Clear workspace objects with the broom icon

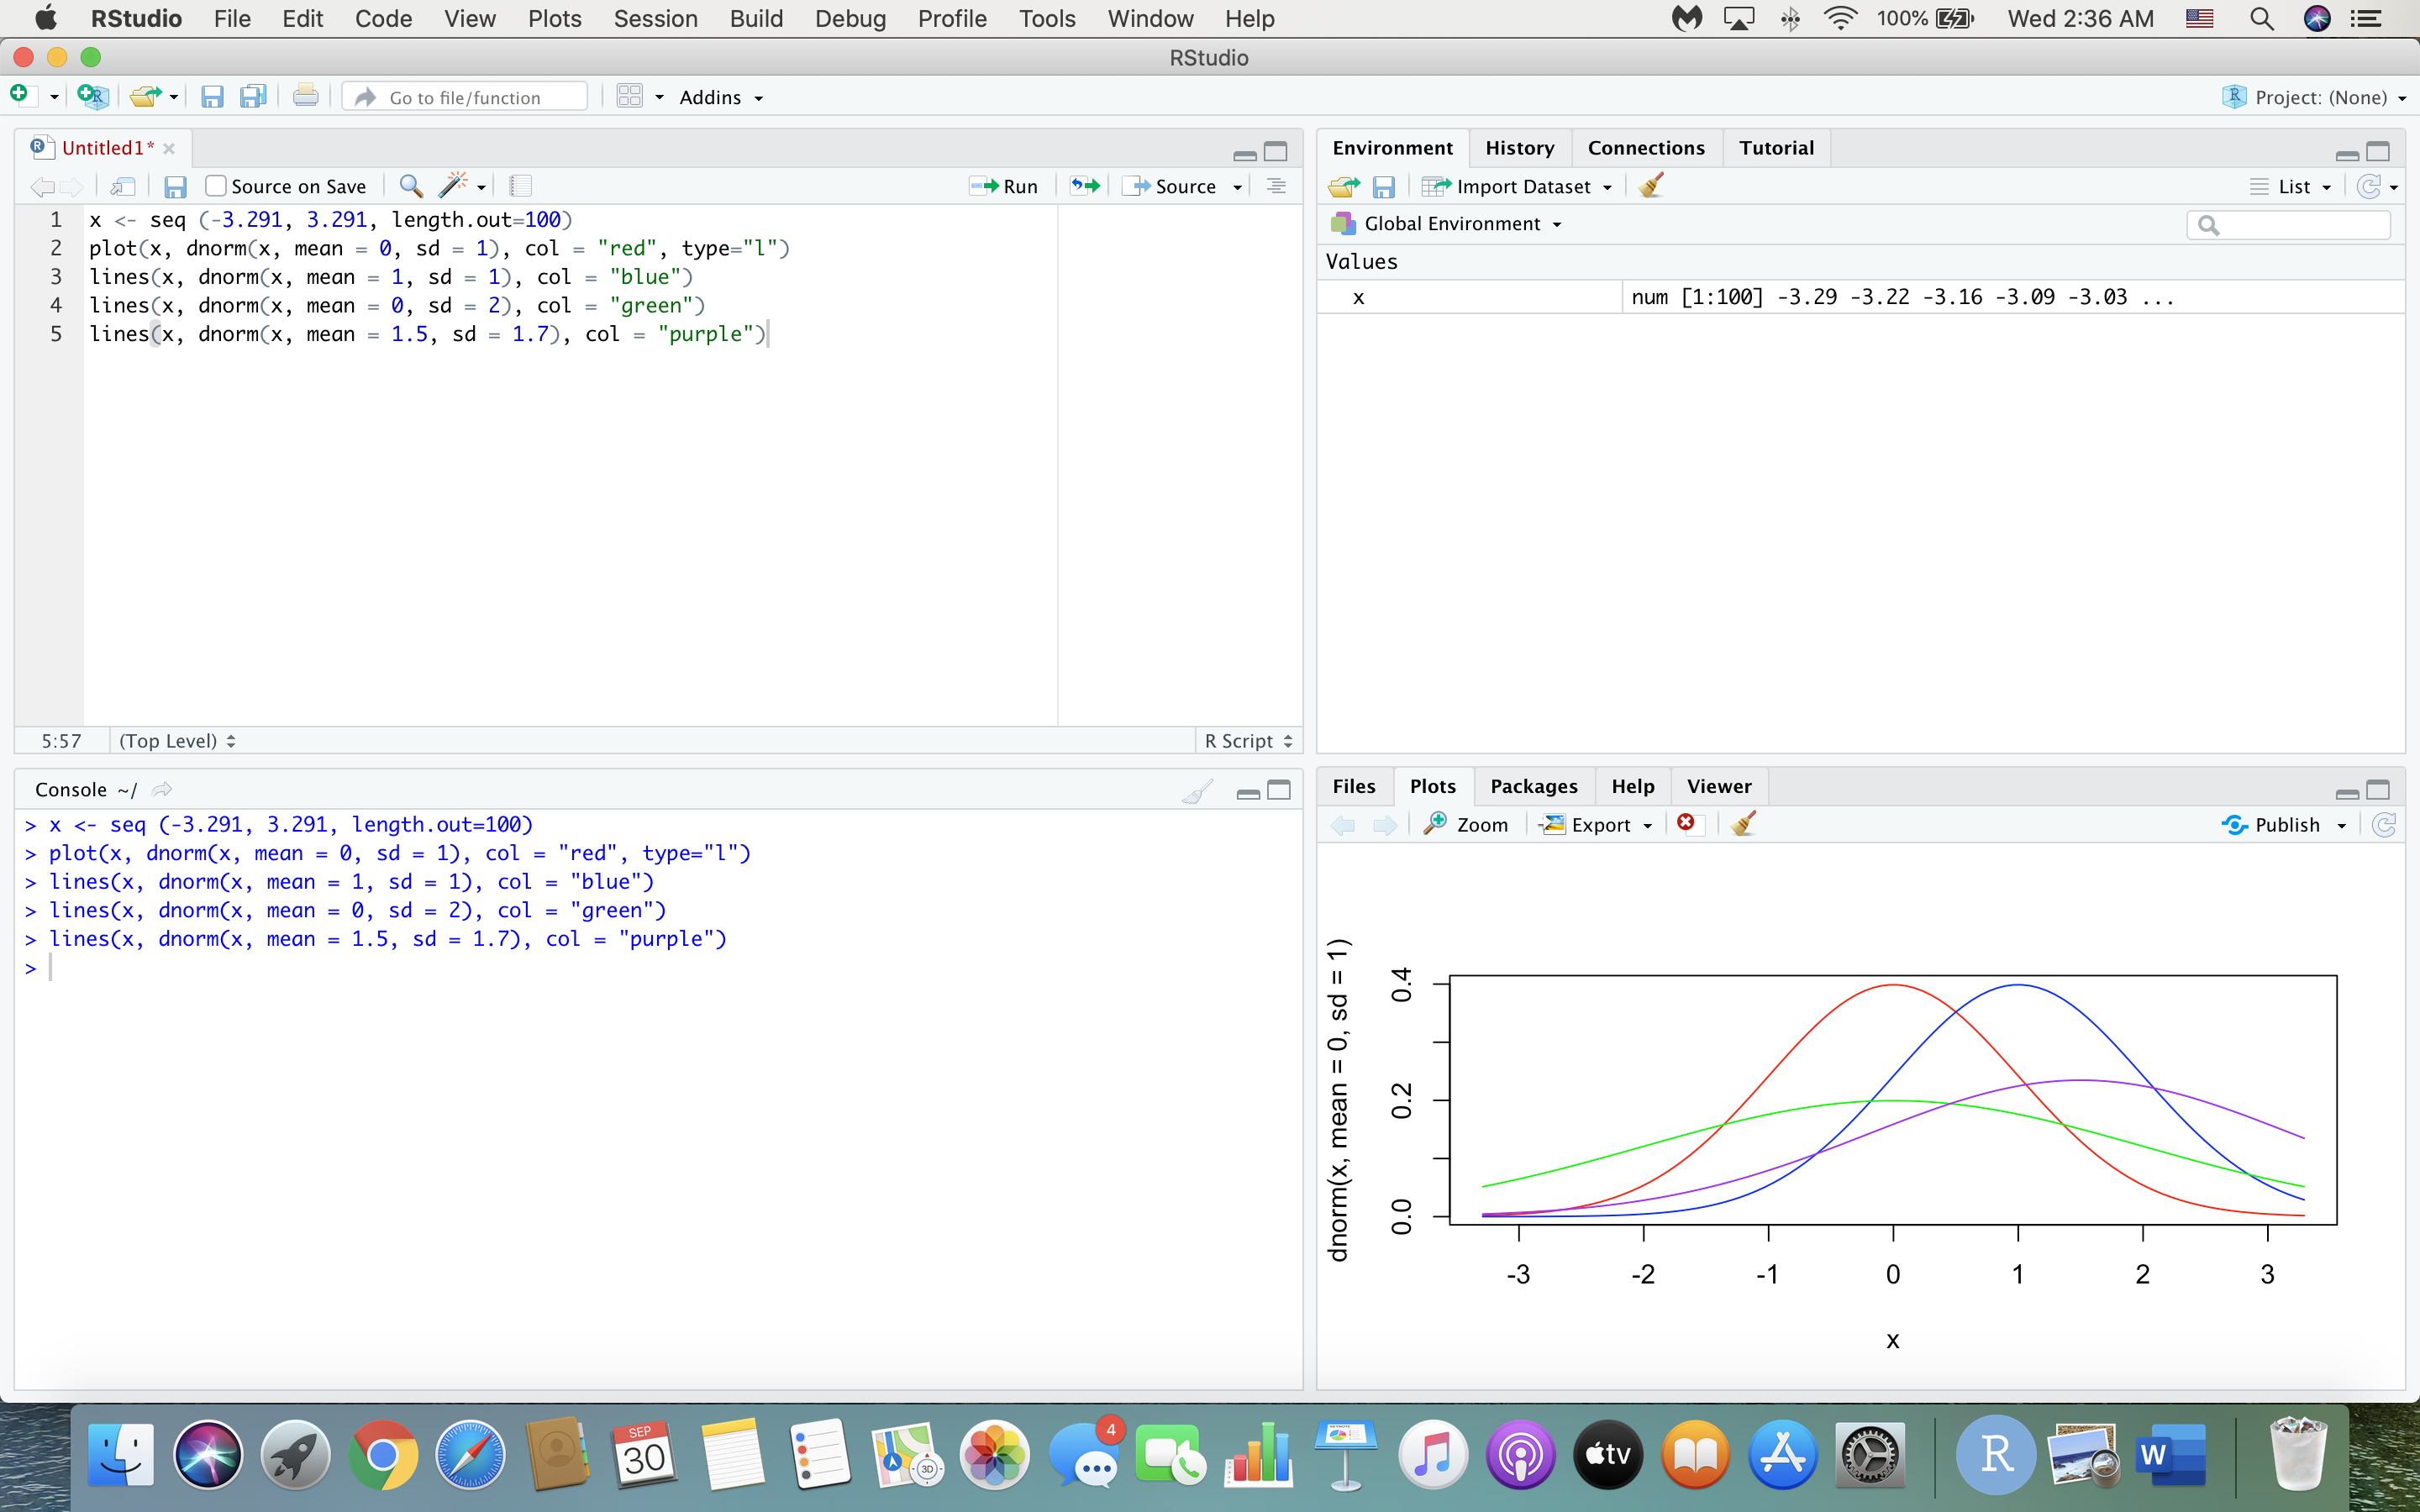tap(1650, 185)
